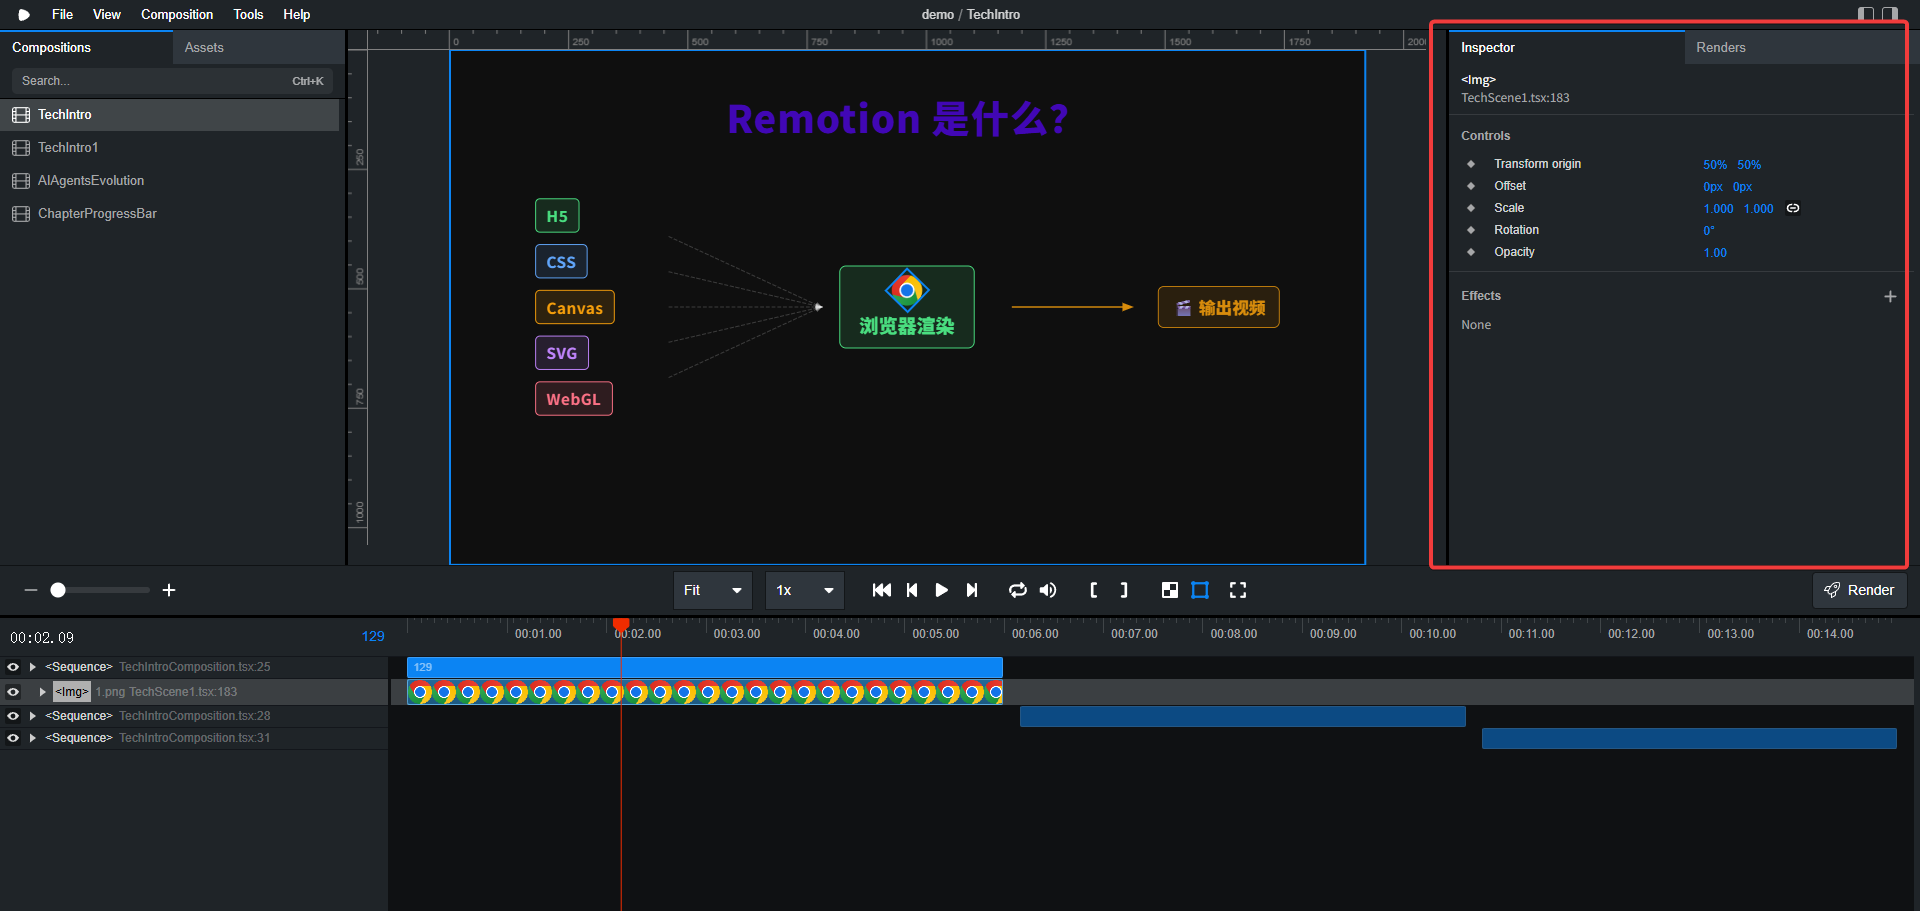Select the blue 129 sequence clip
The height and width of the screenshot is (911, 1920).
(705, 667)
